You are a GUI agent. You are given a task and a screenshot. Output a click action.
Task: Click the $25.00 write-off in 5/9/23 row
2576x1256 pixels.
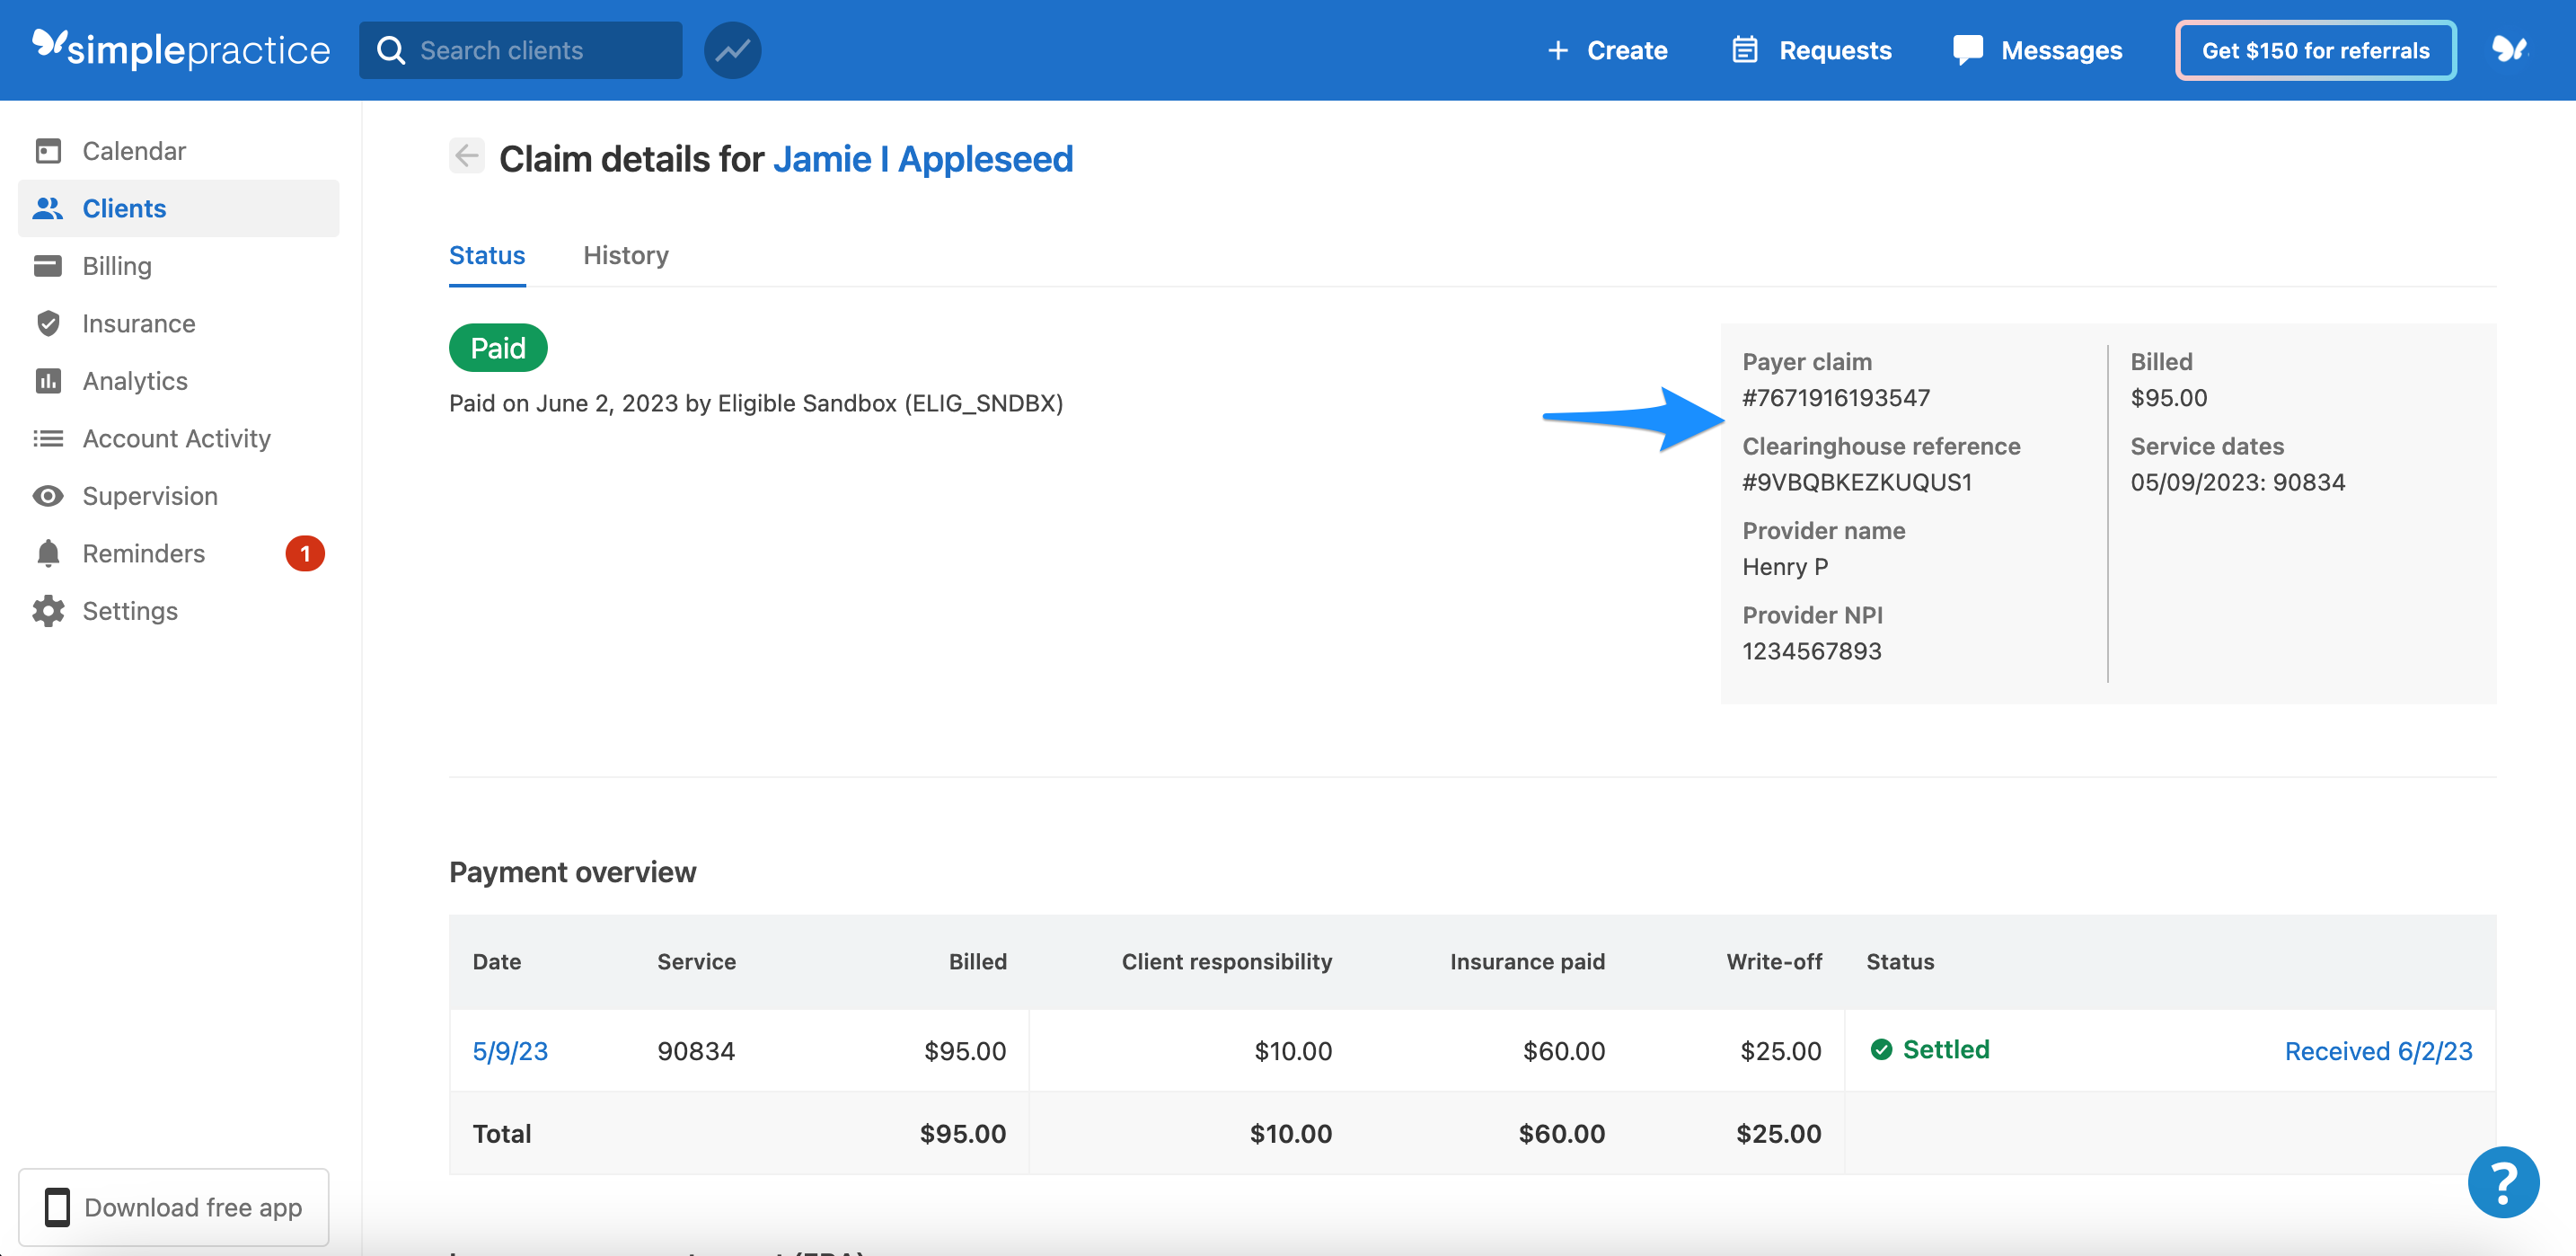[1780, 1051]
